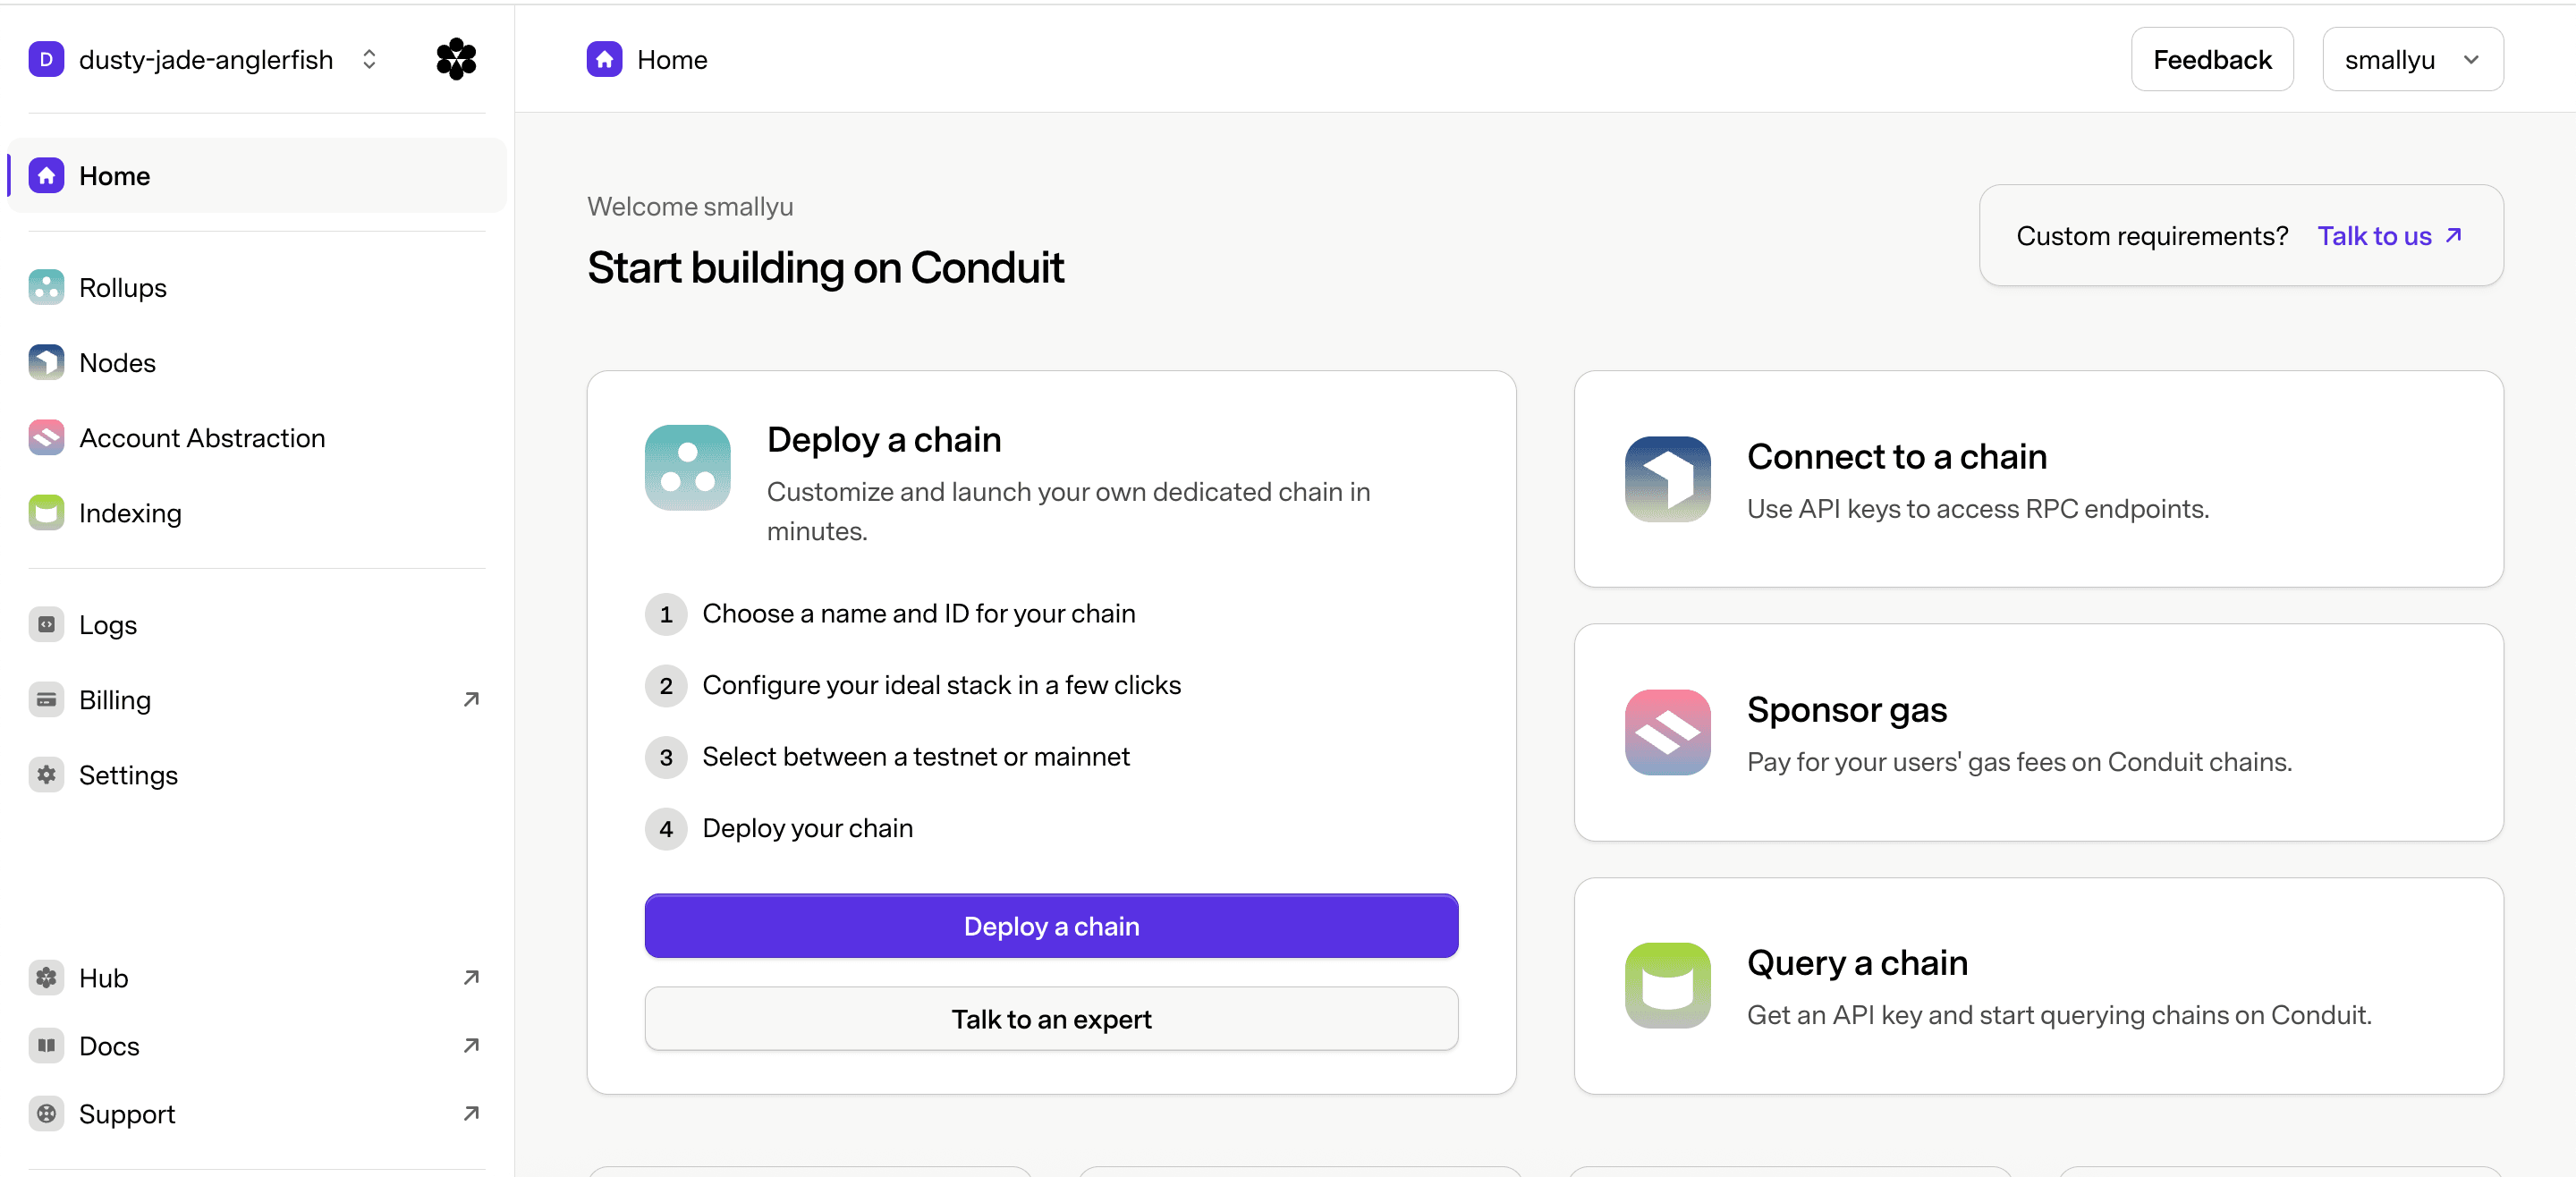Click Talk to an expert button
The image size is (2576, 1177).
[1051, 1019]
